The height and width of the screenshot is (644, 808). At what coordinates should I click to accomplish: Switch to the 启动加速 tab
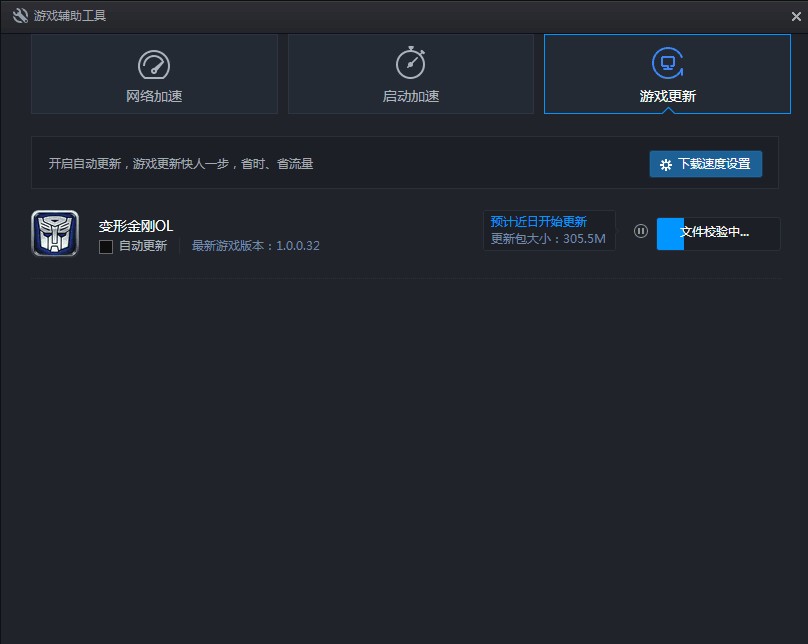410,74
